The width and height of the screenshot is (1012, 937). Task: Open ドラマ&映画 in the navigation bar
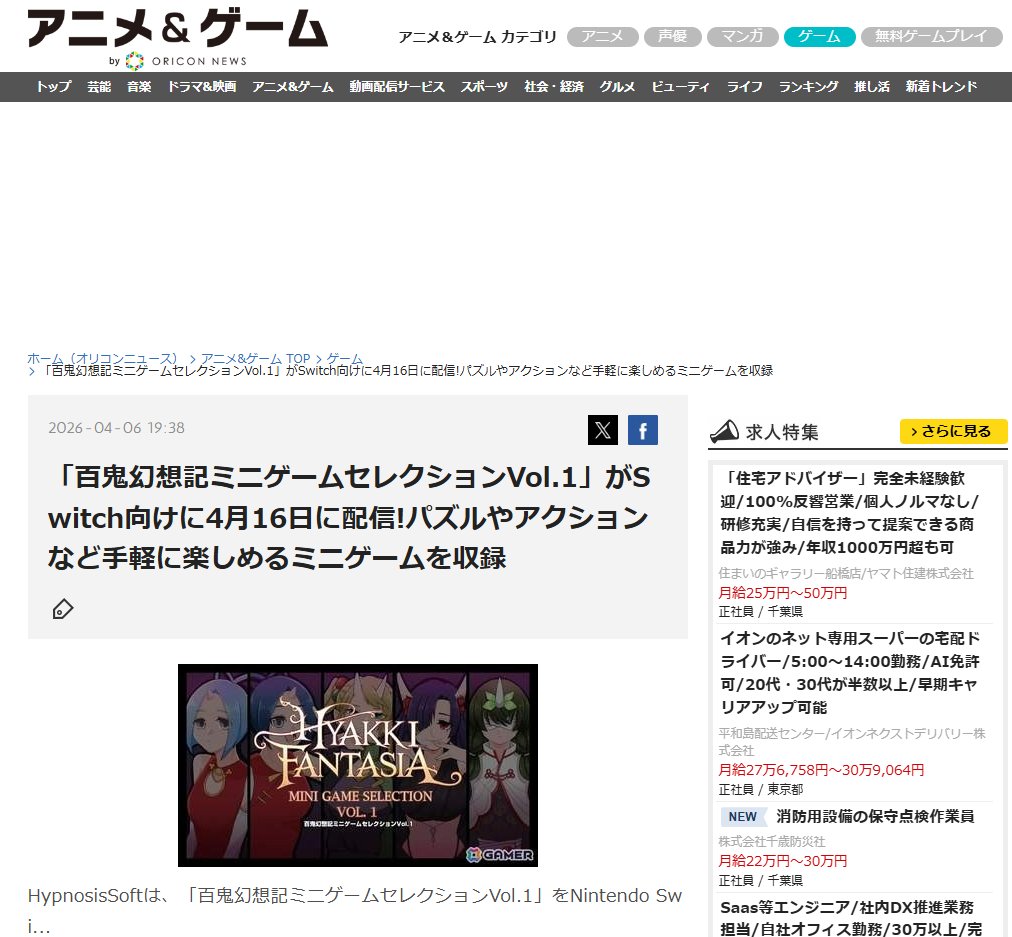201,86
